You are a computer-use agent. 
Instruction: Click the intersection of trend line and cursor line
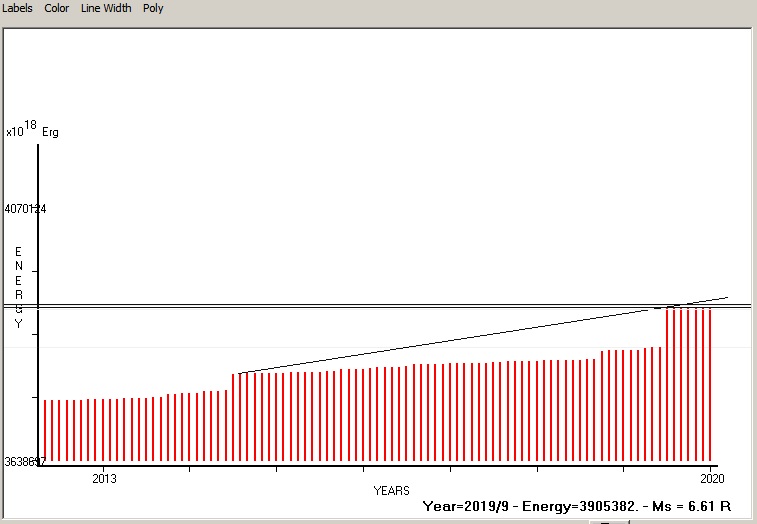(x=677, y=305)
